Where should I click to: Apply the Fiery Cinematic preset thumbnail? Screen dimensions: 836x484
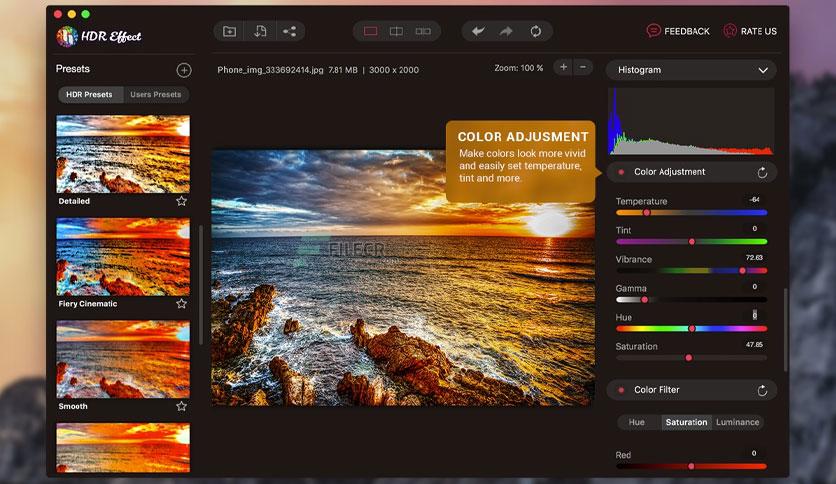(123, 256)
